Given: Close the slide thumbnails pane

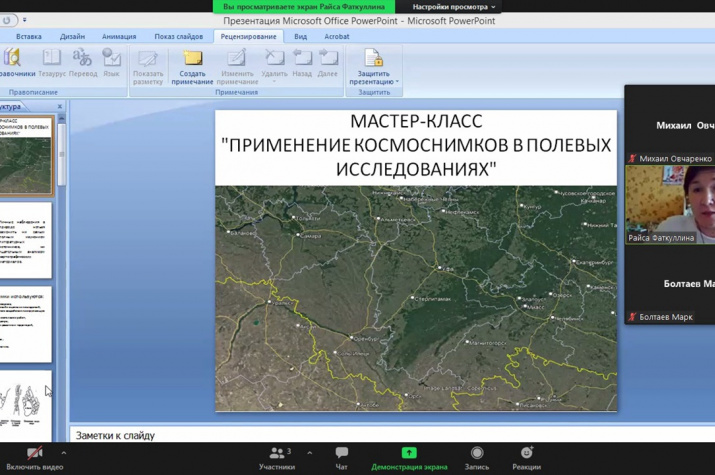Looking at the screenshot, I should [60, 106].
